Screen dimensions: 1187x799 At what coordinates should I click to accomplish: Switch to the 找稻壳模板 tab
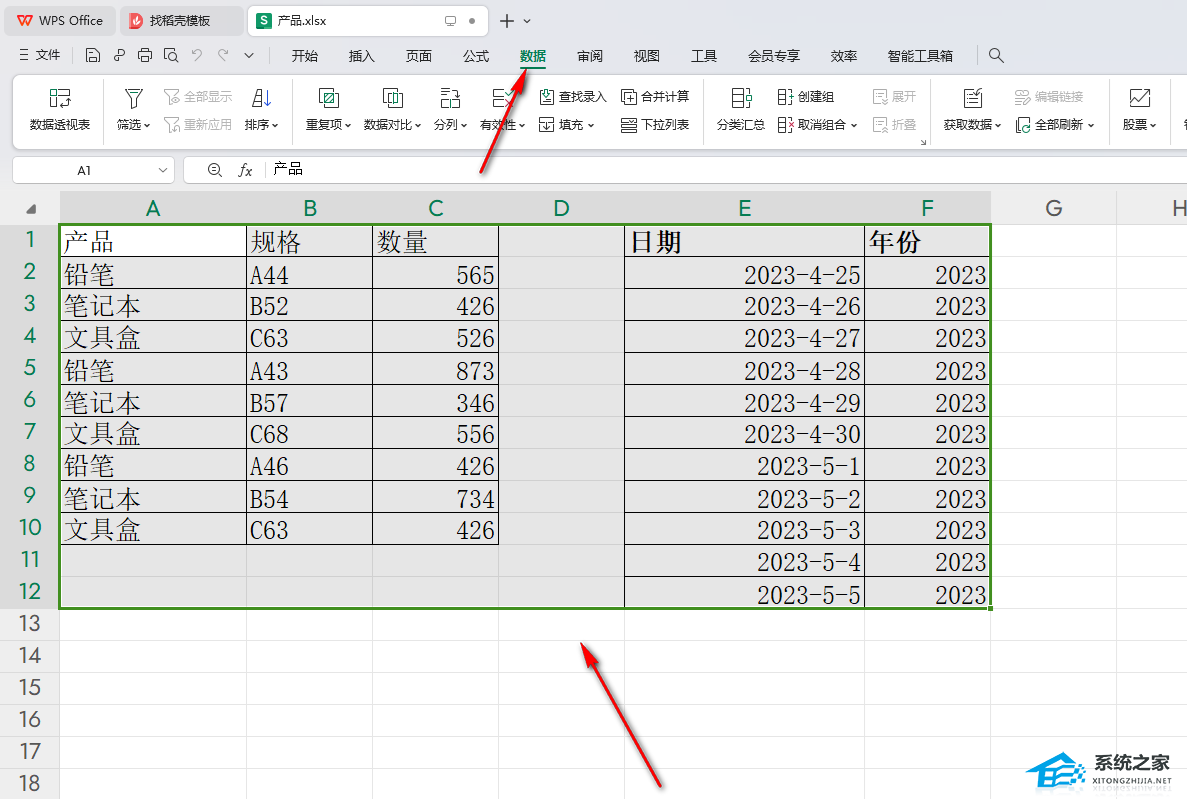coord(182,21)
